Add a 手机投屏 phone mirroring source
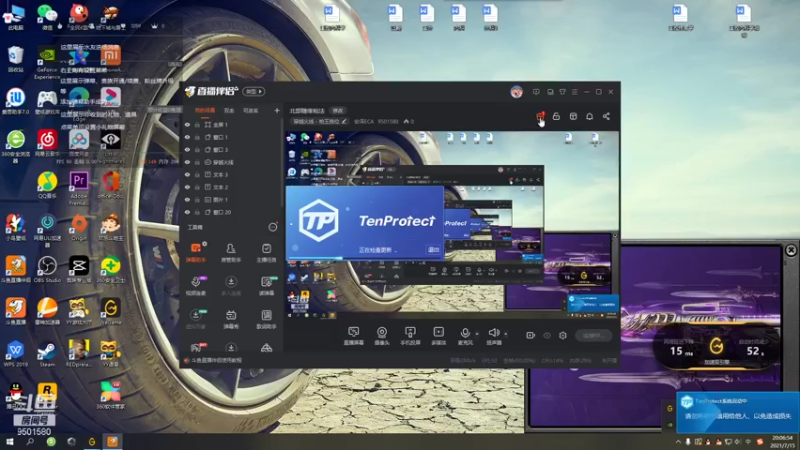This screenshot has width=800, height=450. coord(410,336)
